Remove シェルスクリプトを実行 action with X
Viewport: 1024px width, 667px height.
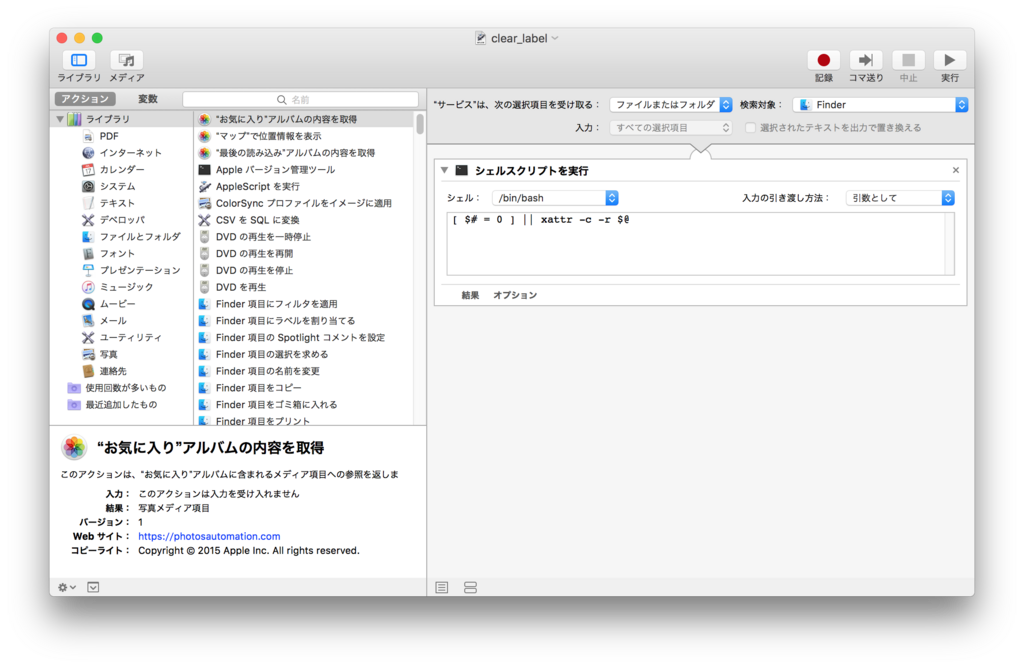point(955,170)
